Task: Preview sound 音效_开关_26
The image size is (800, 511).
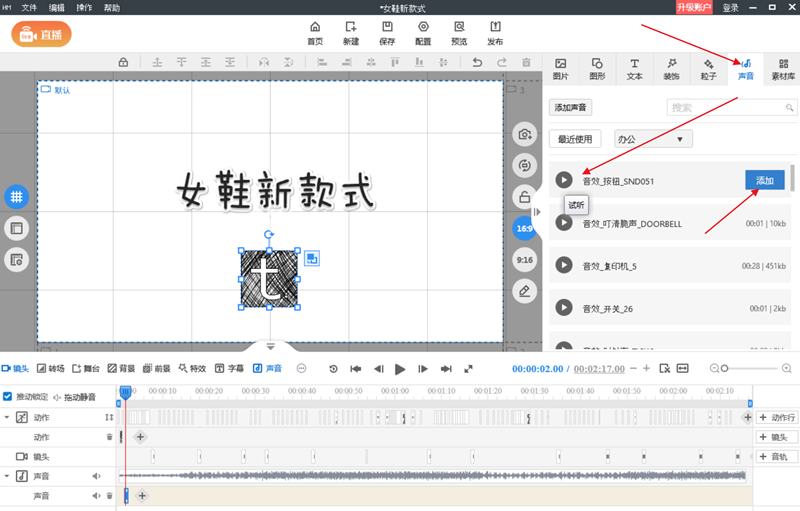Action: (x=564, y=308)
